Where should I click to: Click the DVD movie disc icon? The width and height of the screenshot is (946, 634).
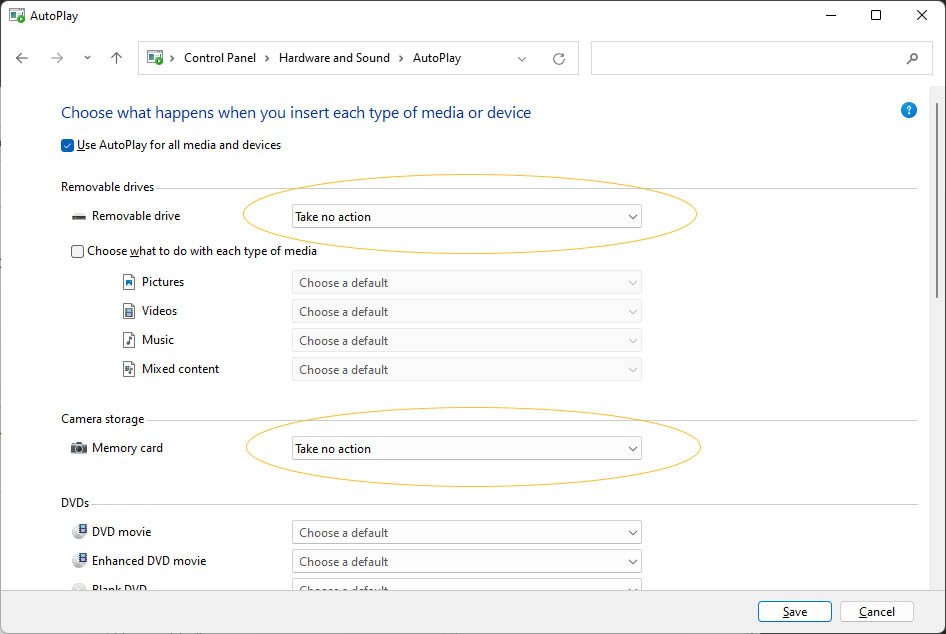pyautogui.click(x=79, y=530)
